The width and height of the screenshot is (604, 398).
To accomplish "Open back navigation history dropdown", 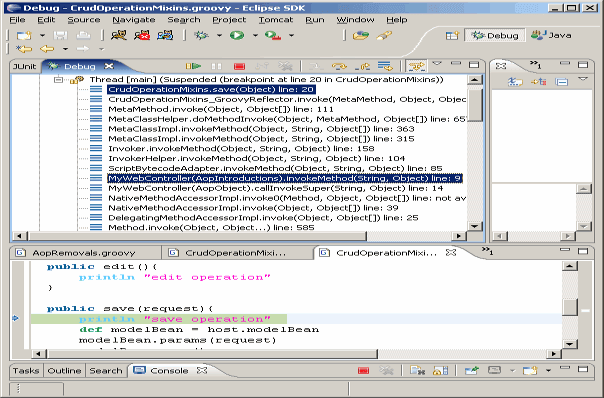I will pyautogui.click(x=65, y=49).
